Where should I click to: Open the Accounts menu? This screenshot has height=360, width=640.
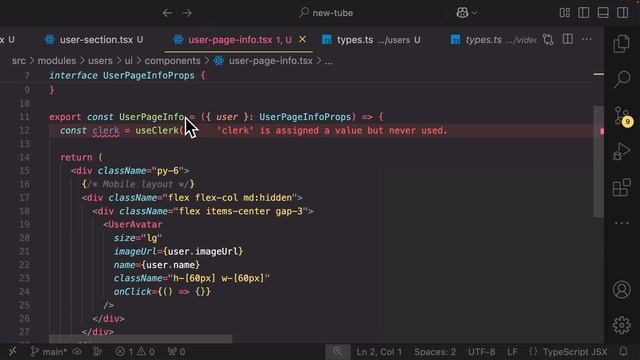tap(622, 289)
